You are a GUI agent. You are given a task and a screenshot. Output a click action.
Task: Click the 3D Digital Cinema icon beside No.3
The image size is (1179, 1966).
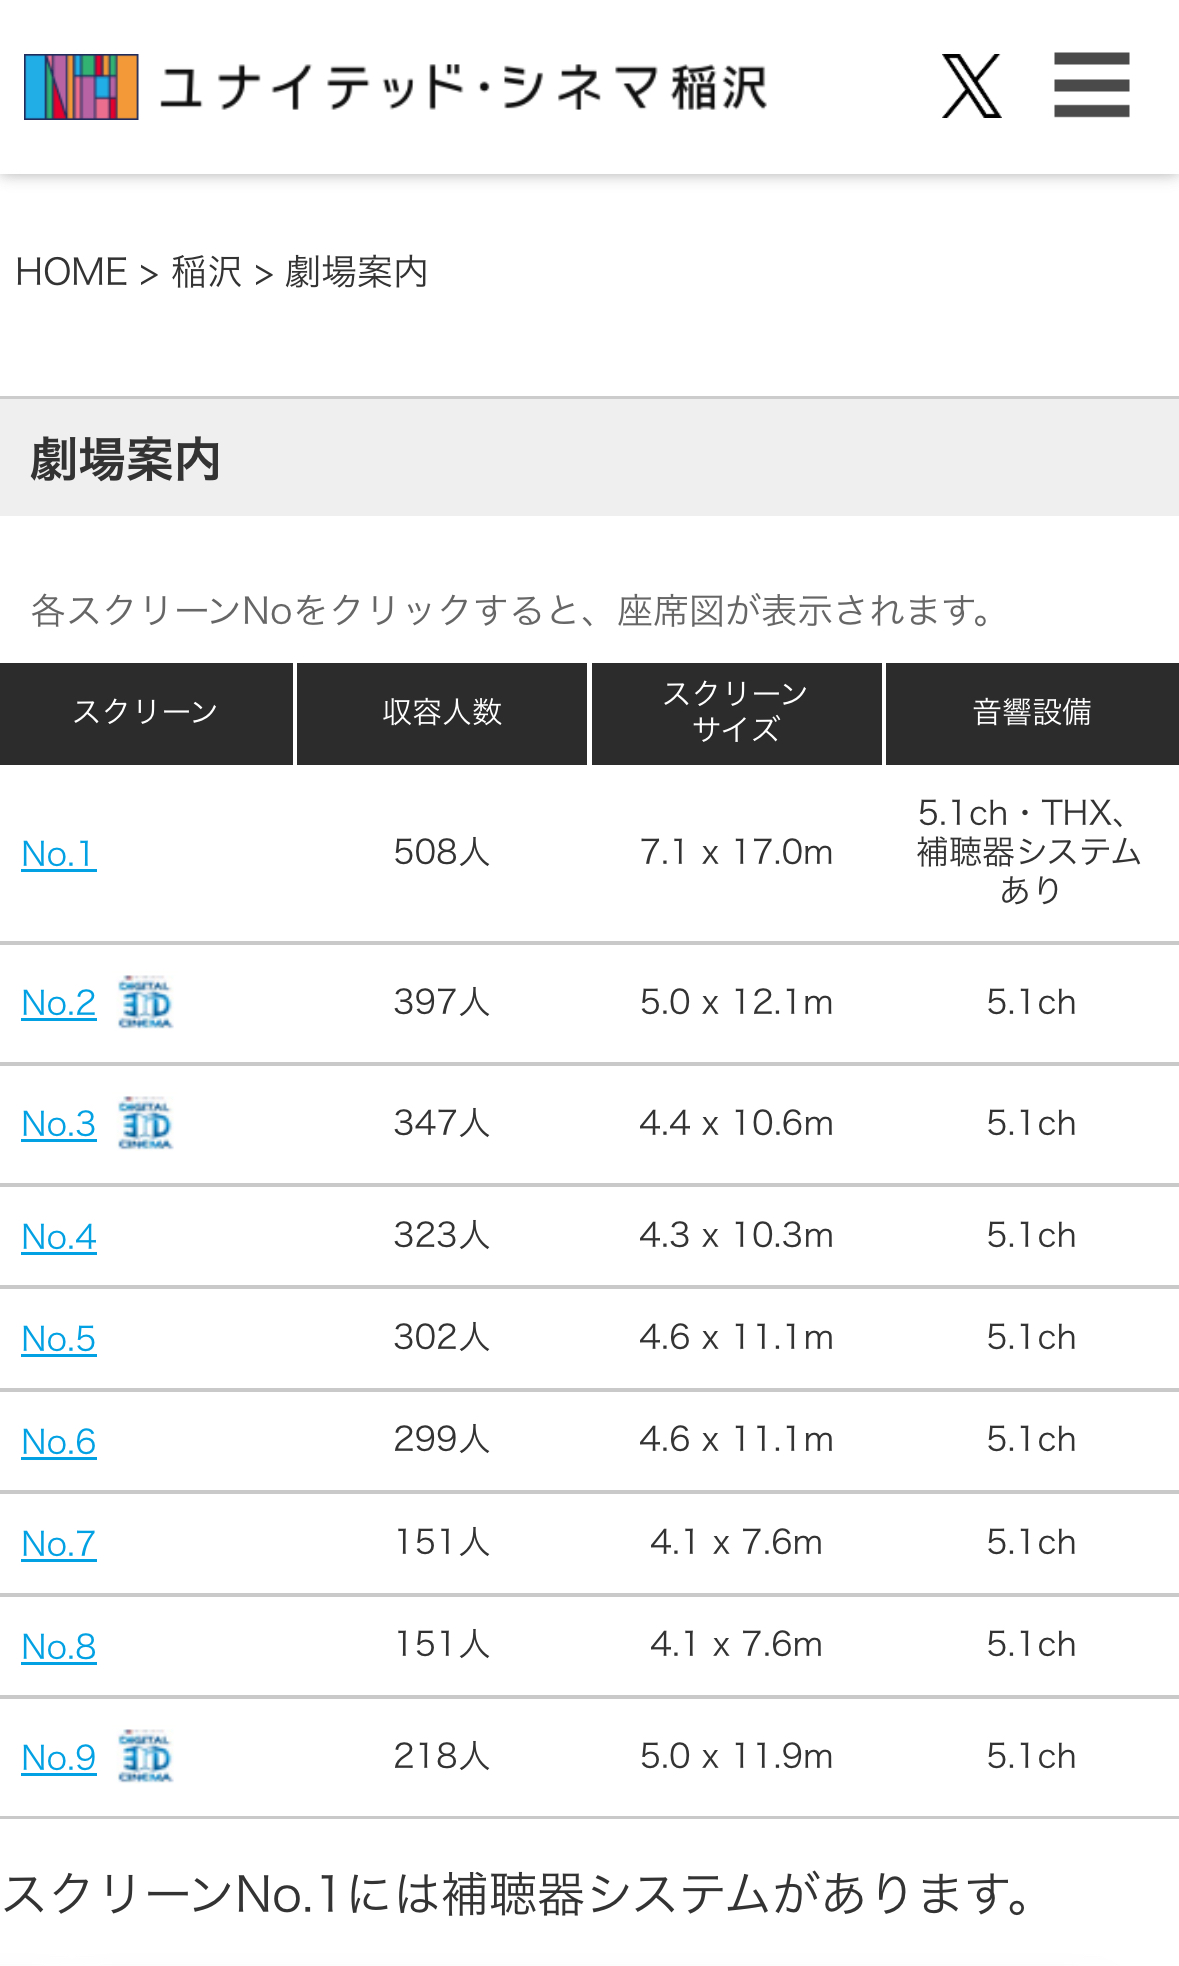coord(145,1123)
